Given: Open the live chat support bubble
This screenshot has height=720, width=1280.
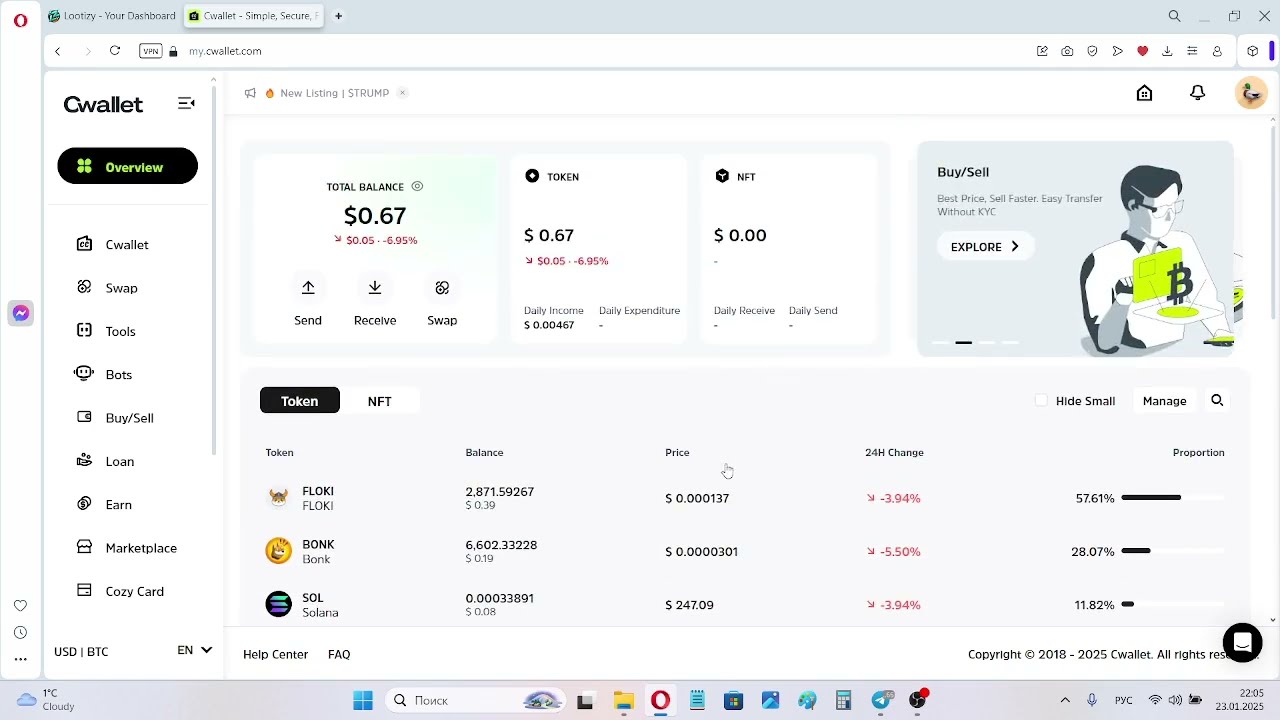Looking at the screenshot, I should pos(1242,642).
